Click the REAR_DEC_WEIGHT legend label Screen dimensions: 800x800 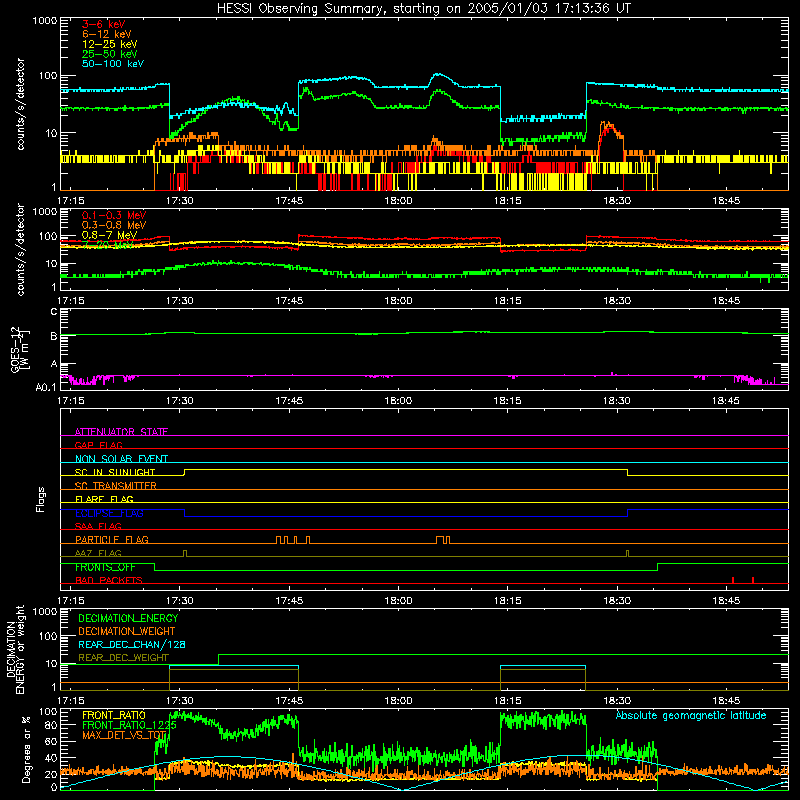[123, 658]
